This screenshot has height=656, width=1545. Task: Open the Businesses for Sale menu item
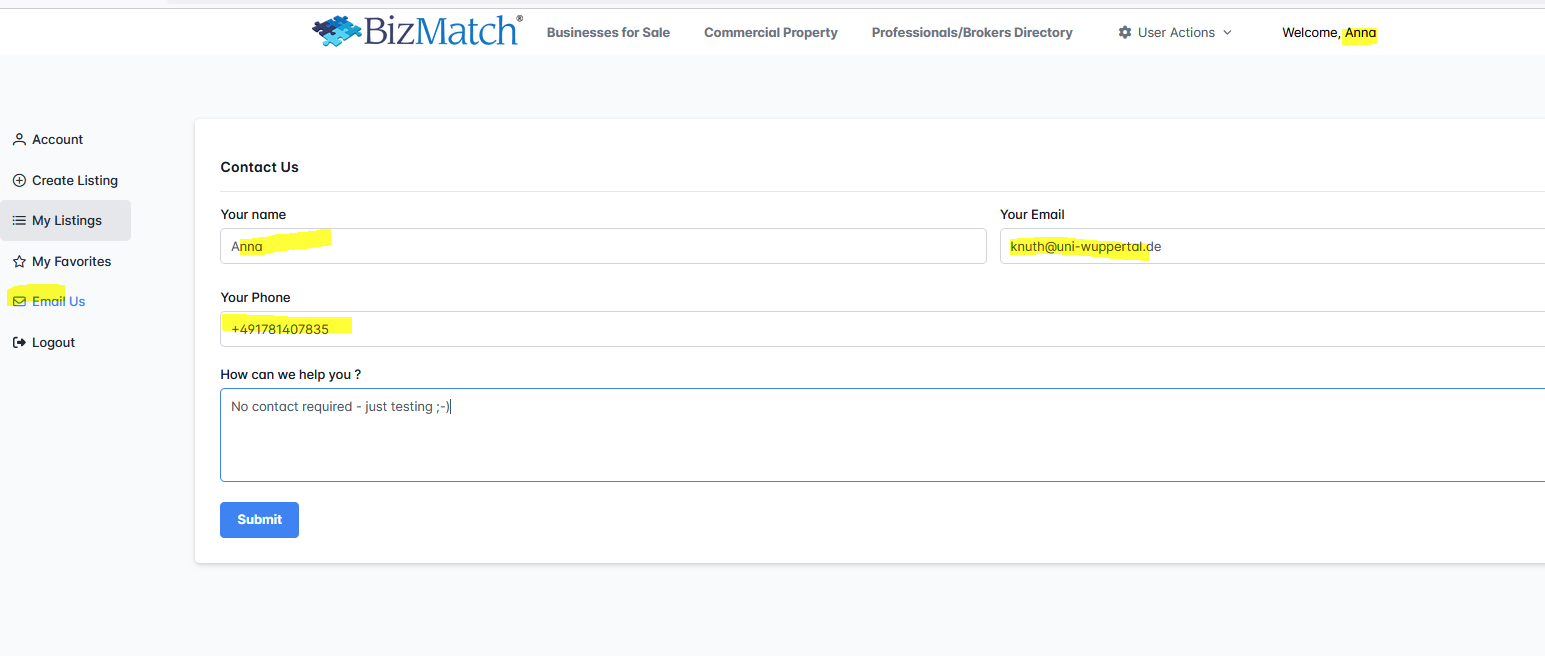click(x=608, y=33)
